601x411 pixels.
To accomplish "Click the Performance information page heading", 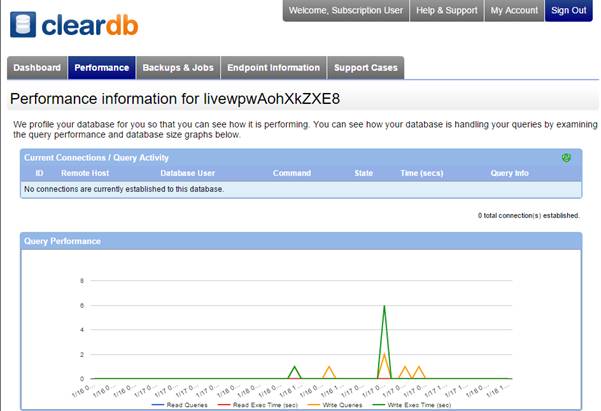I will pos(175,99).
